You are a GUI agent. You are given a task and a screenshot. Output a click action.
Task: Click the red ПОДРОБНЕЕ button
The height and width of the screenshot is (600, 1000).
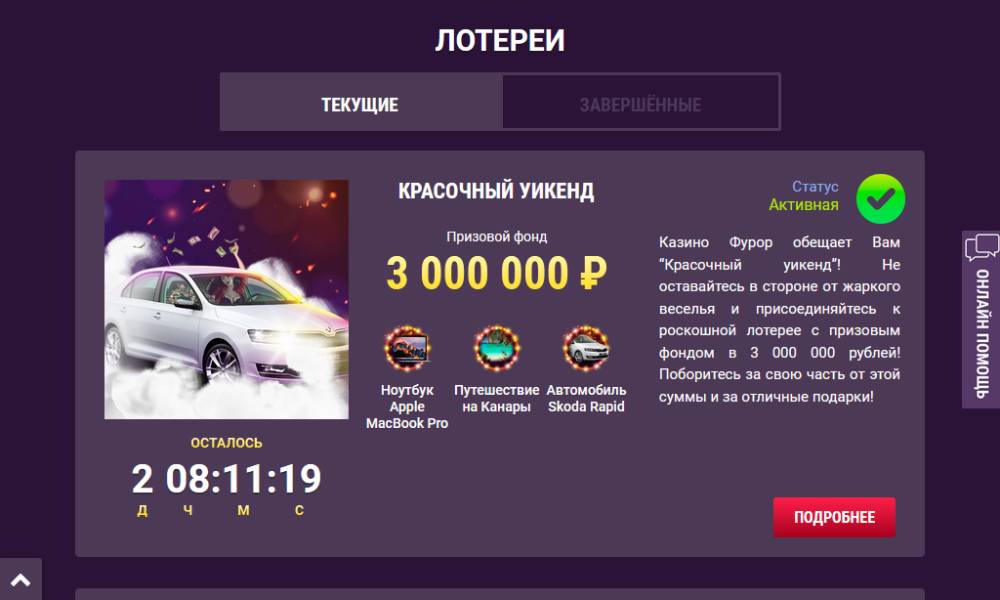pos(834,517)
